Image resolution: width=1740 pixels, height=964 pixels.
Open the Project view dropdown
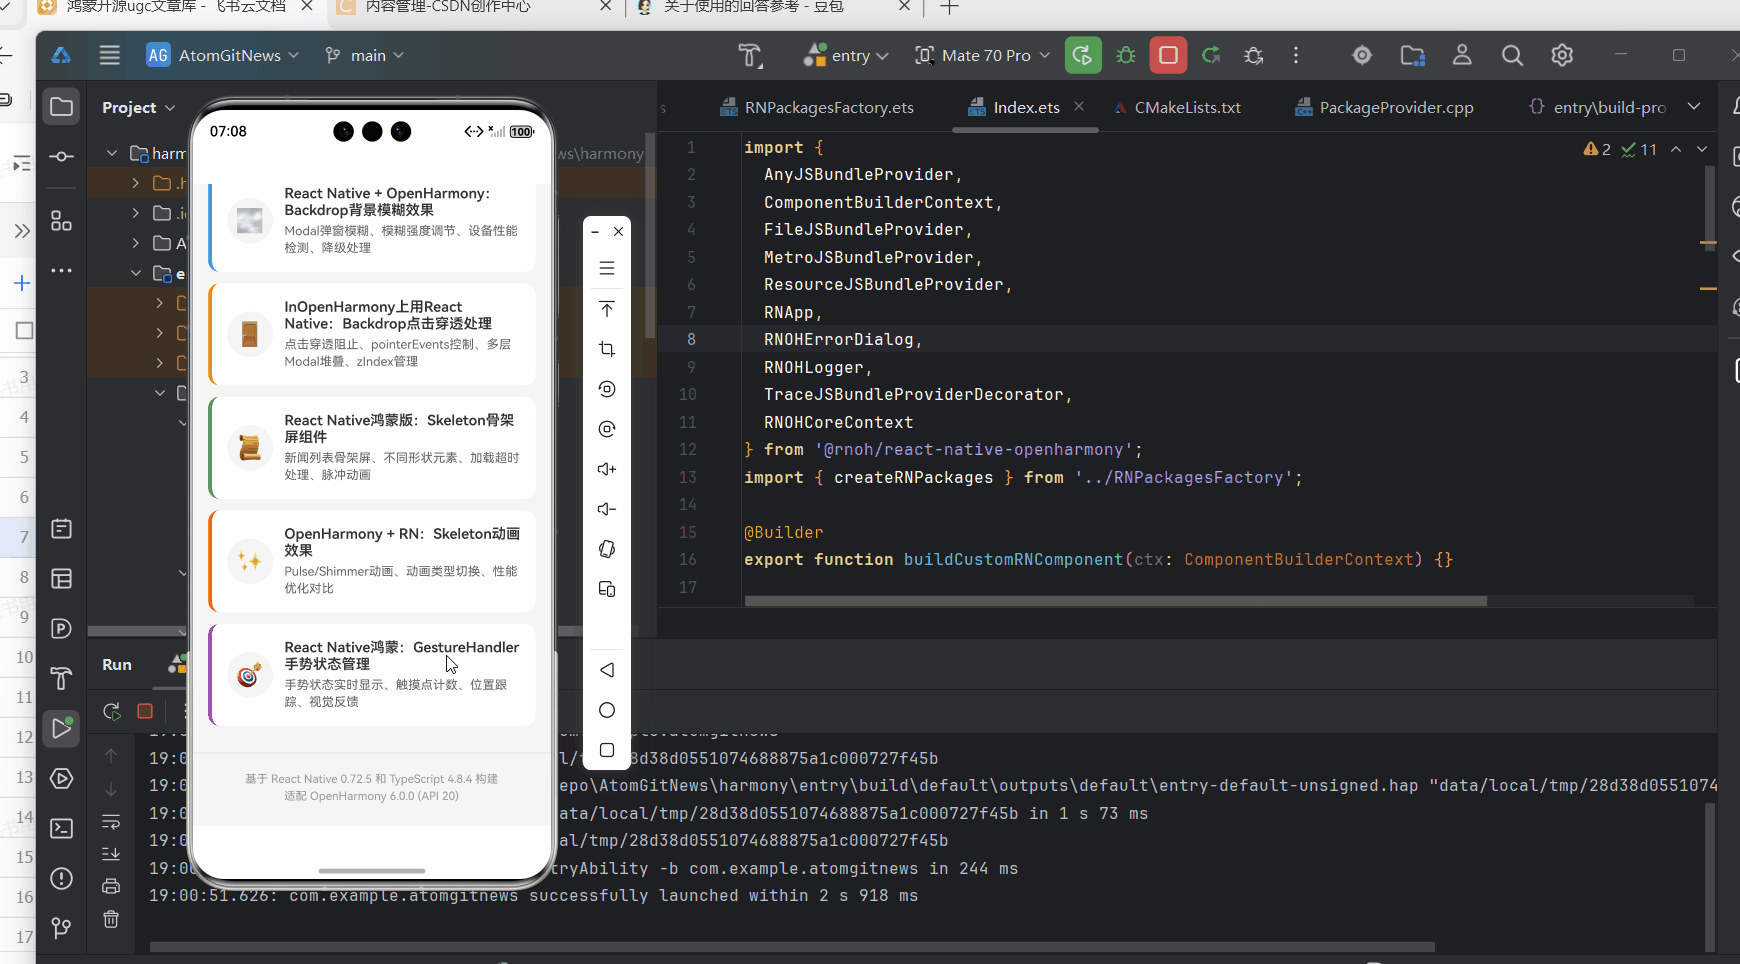tap(139, 107)
